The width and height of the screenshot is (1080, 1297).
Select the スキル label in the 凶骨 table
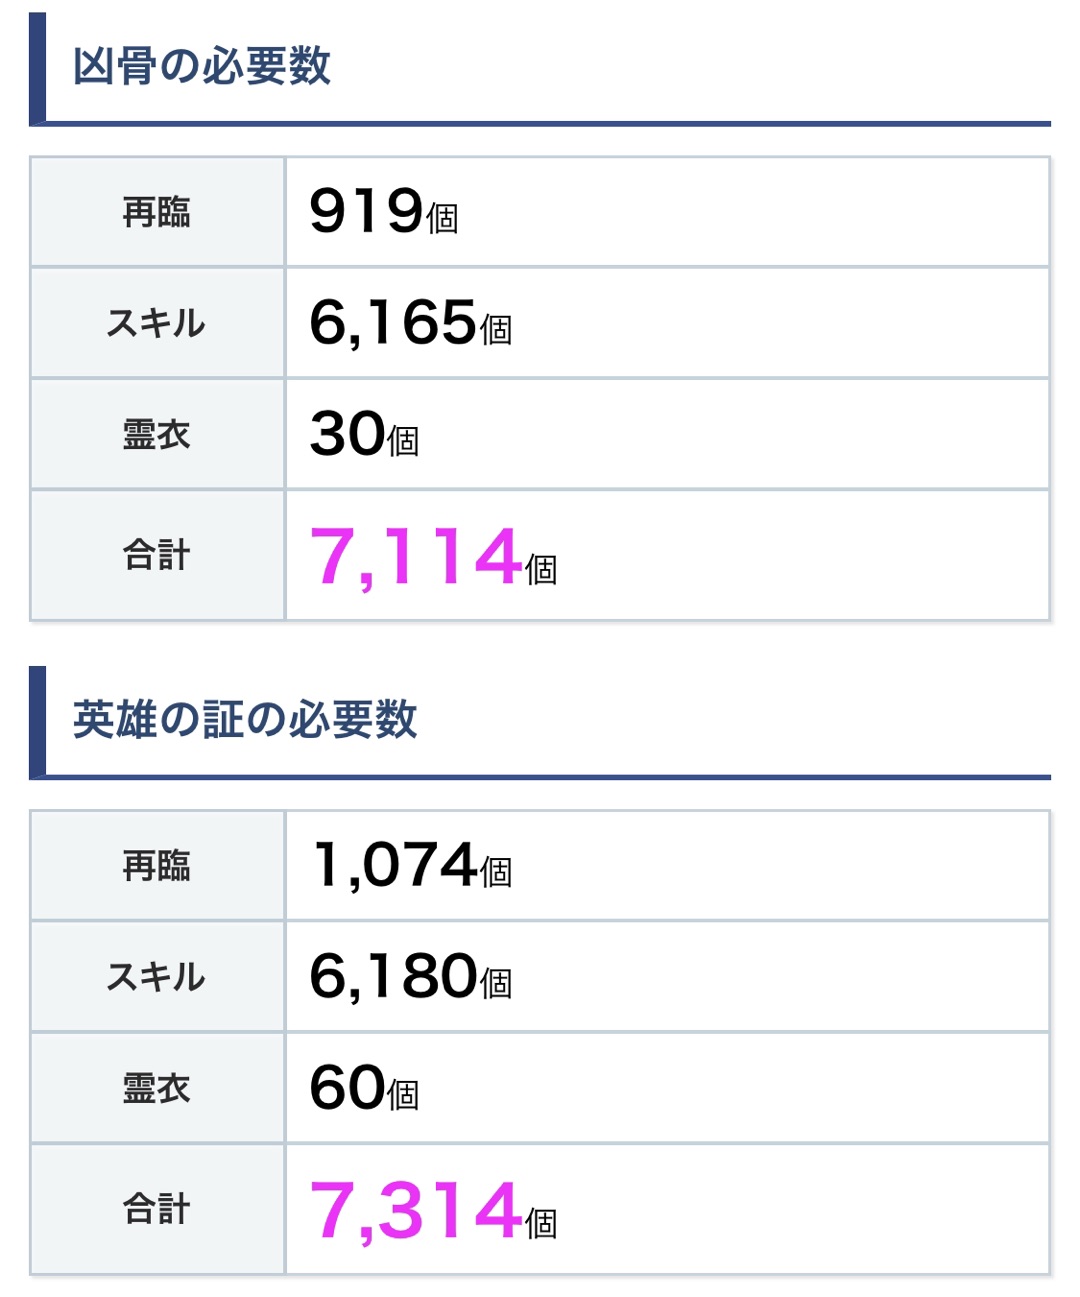(157, 323)
